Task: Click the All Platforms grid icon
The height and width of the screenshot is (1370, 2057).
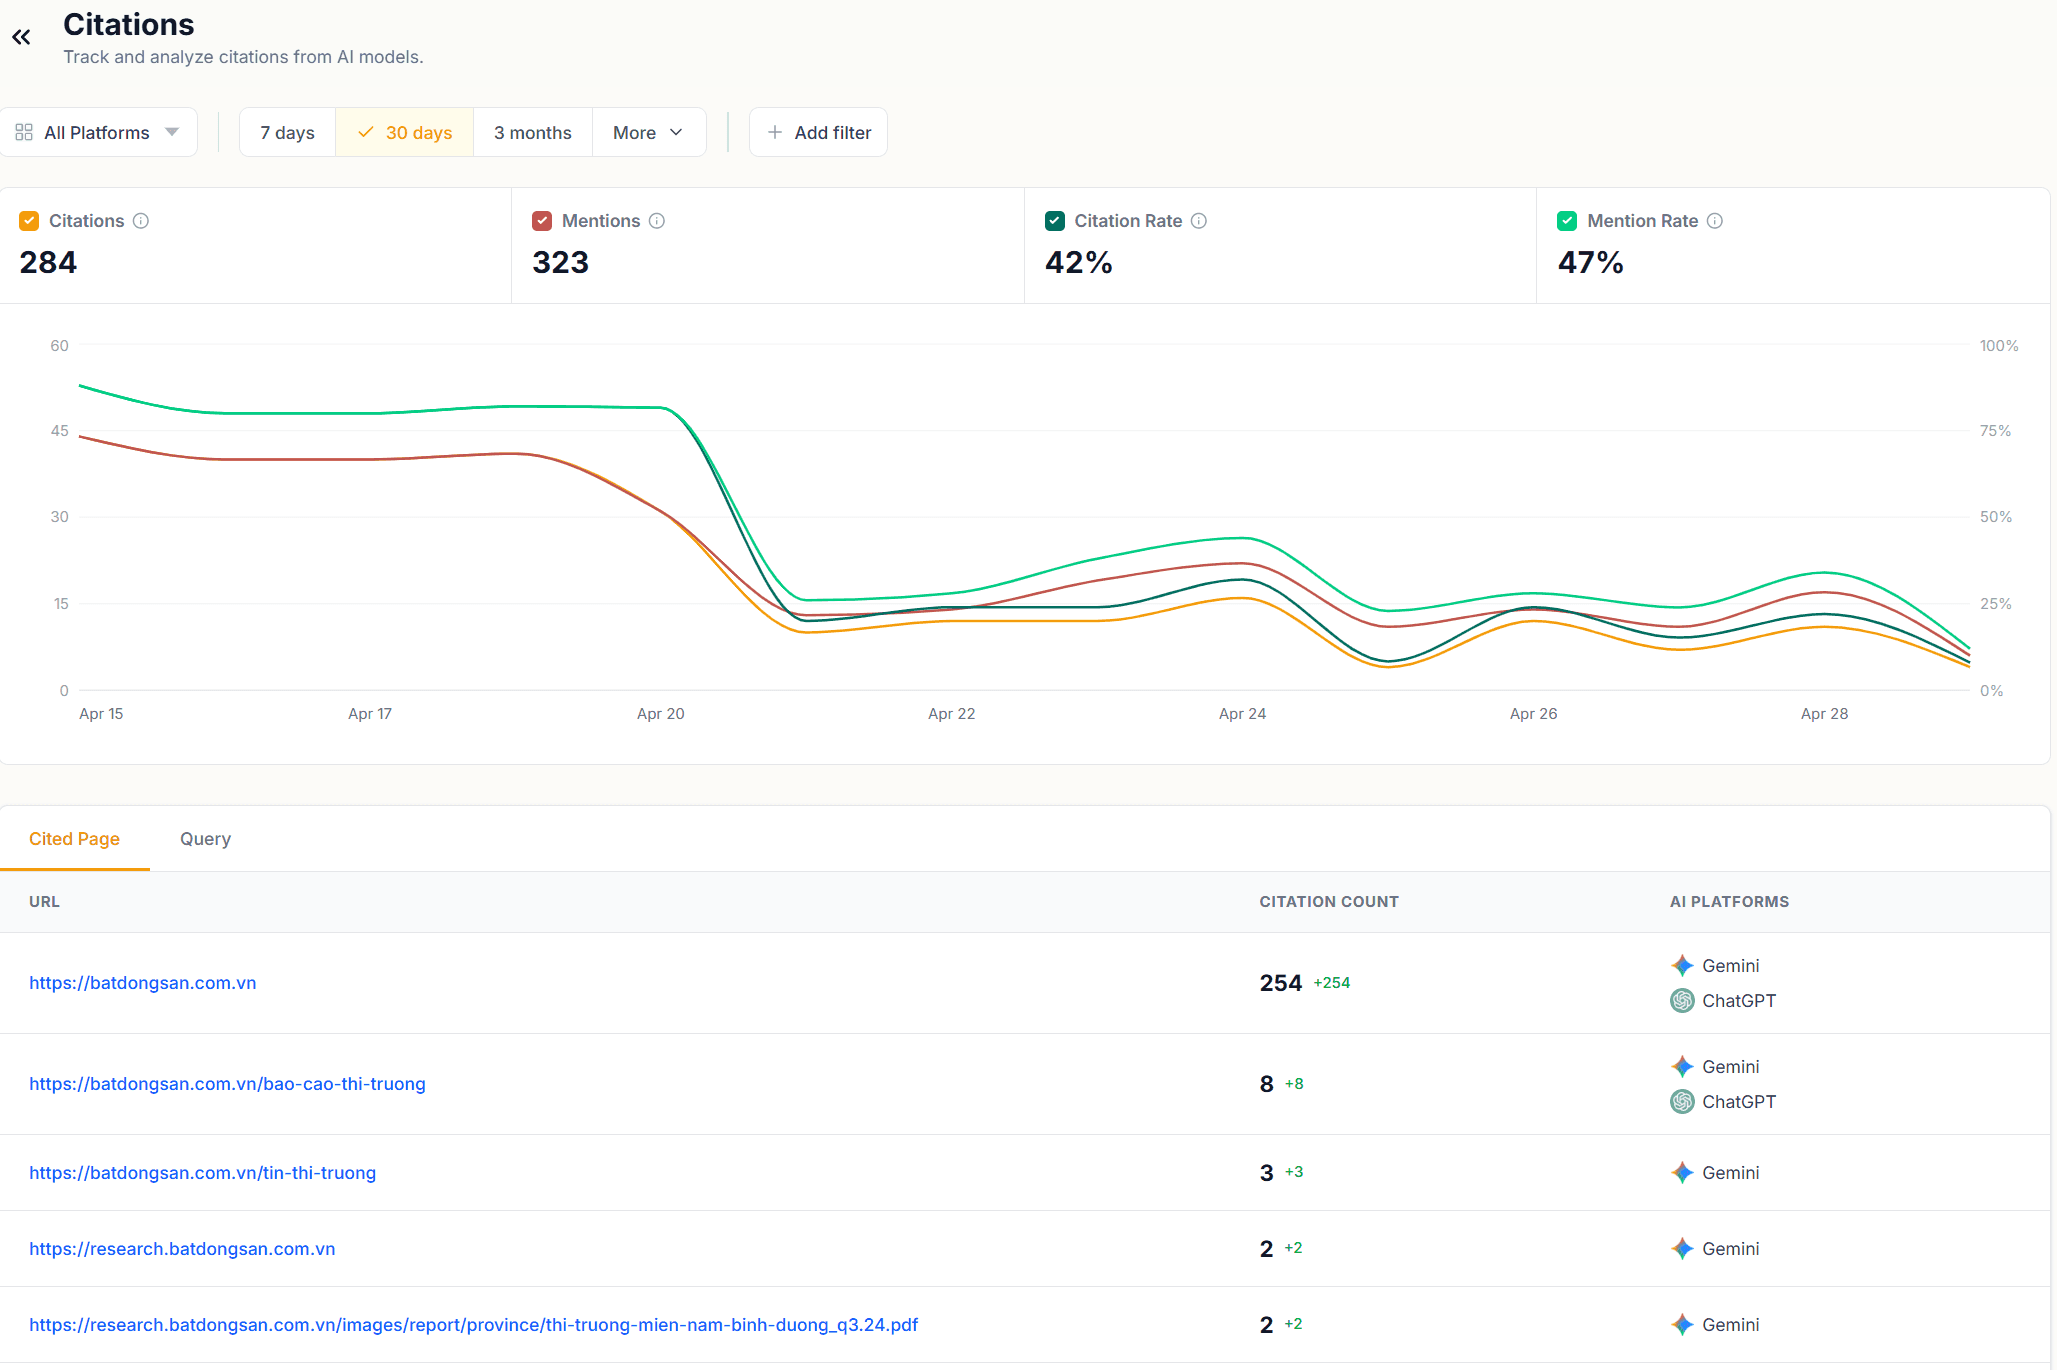Action: coord(24,133)
